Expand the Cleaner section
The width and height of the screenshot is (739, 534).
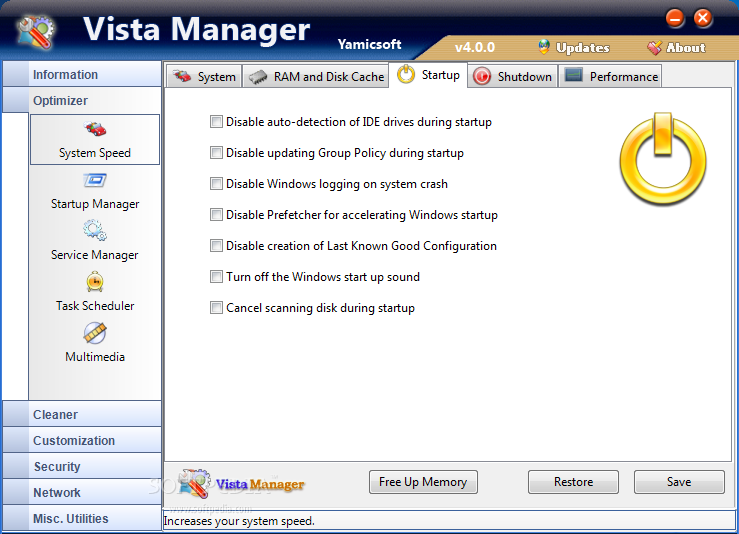82,414
